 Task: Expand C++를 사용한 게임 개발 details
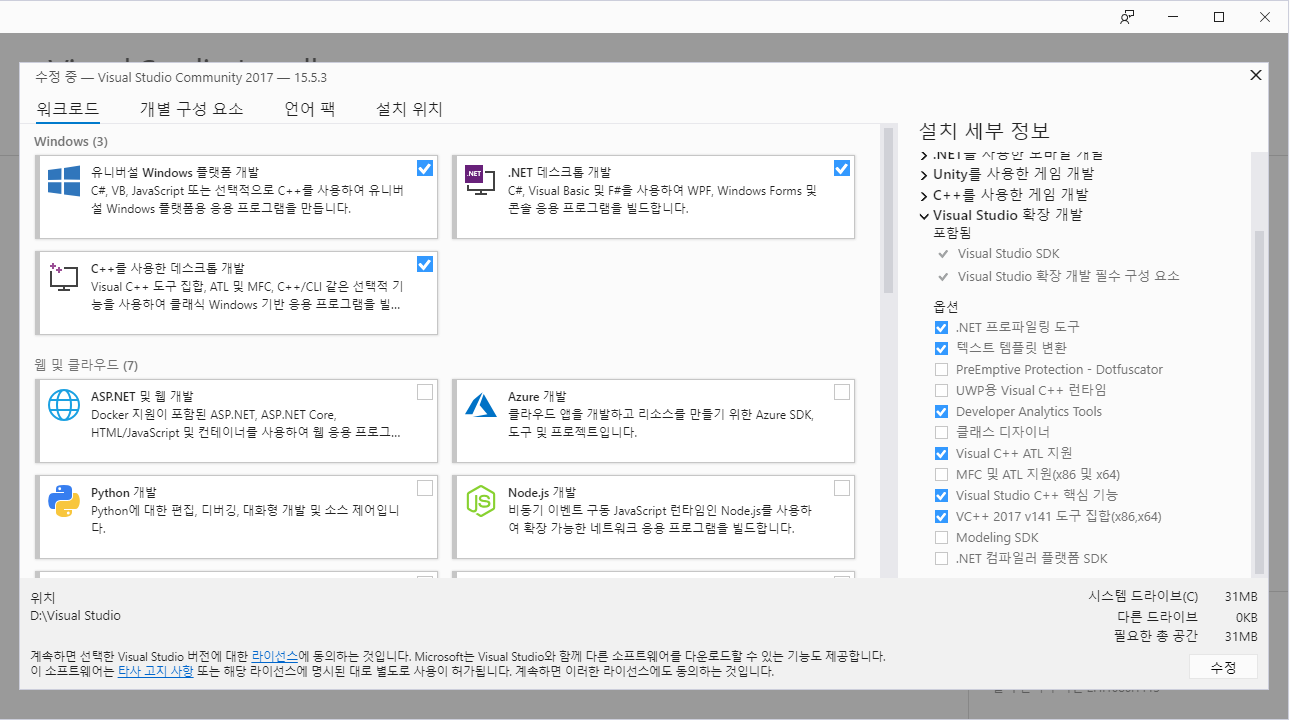point(924,195)
